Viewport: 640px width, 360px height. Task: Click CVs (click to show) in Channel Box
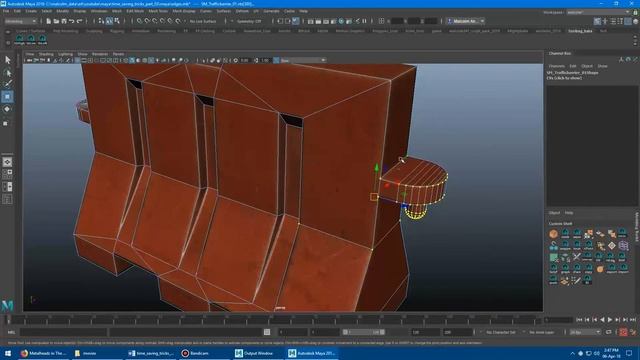pyautogui.click(x=564, y=78)
